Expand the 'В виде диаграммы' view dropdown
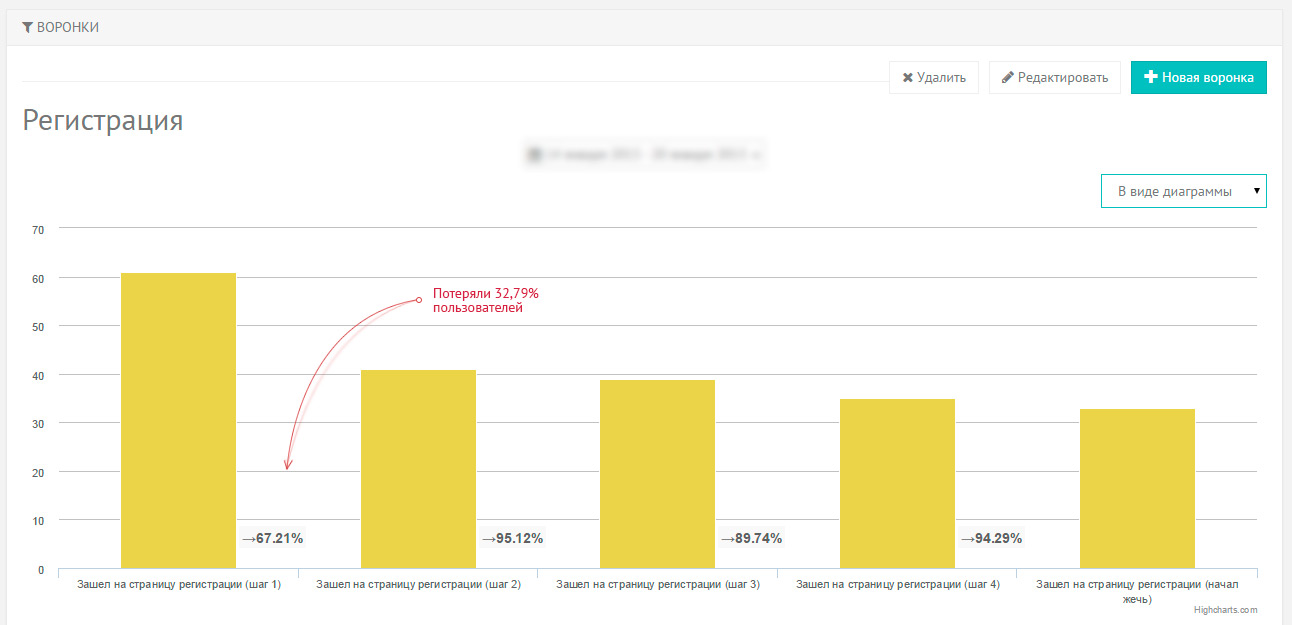The width and height of the screenshot is (1292, 625). tap(1174, 191)
